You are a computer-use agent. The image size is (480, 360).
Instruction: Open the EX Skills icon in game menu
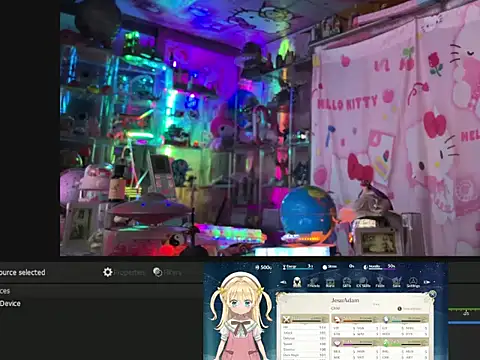[x=363, y=283]
